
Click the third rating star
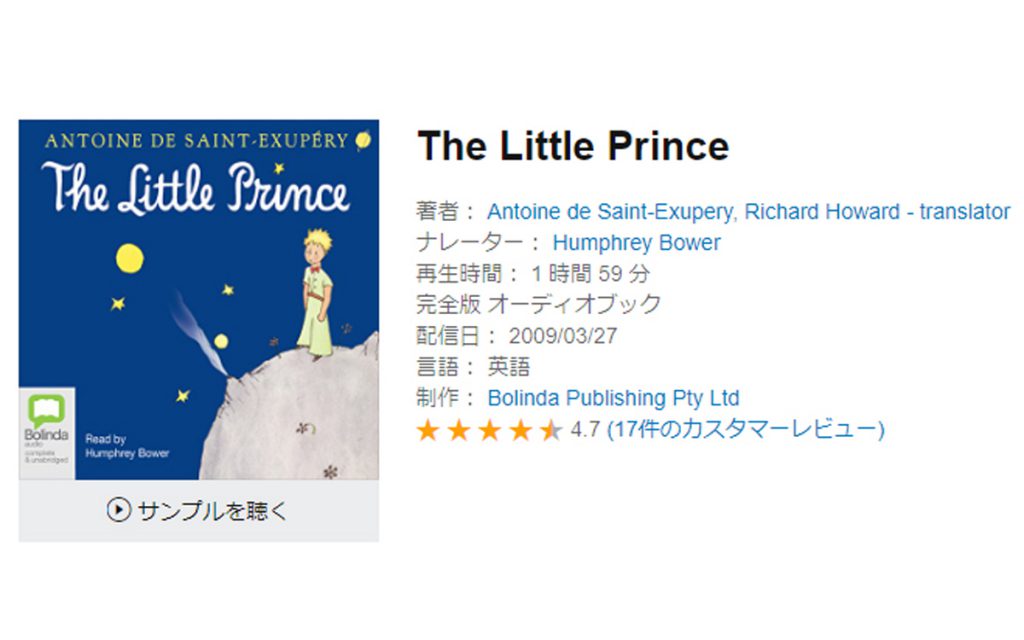pyautogui.click(x=490, y=431)
